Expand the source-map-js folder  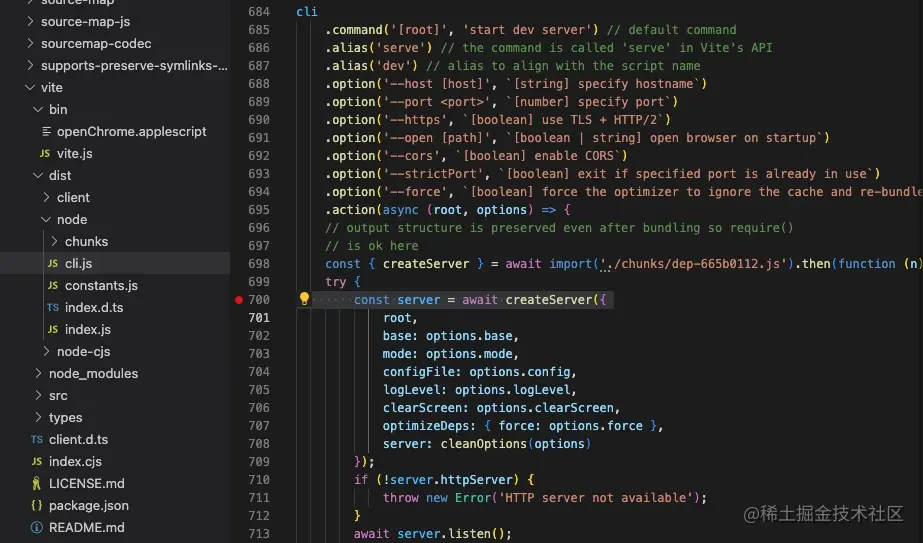click(x=30, y=21)
